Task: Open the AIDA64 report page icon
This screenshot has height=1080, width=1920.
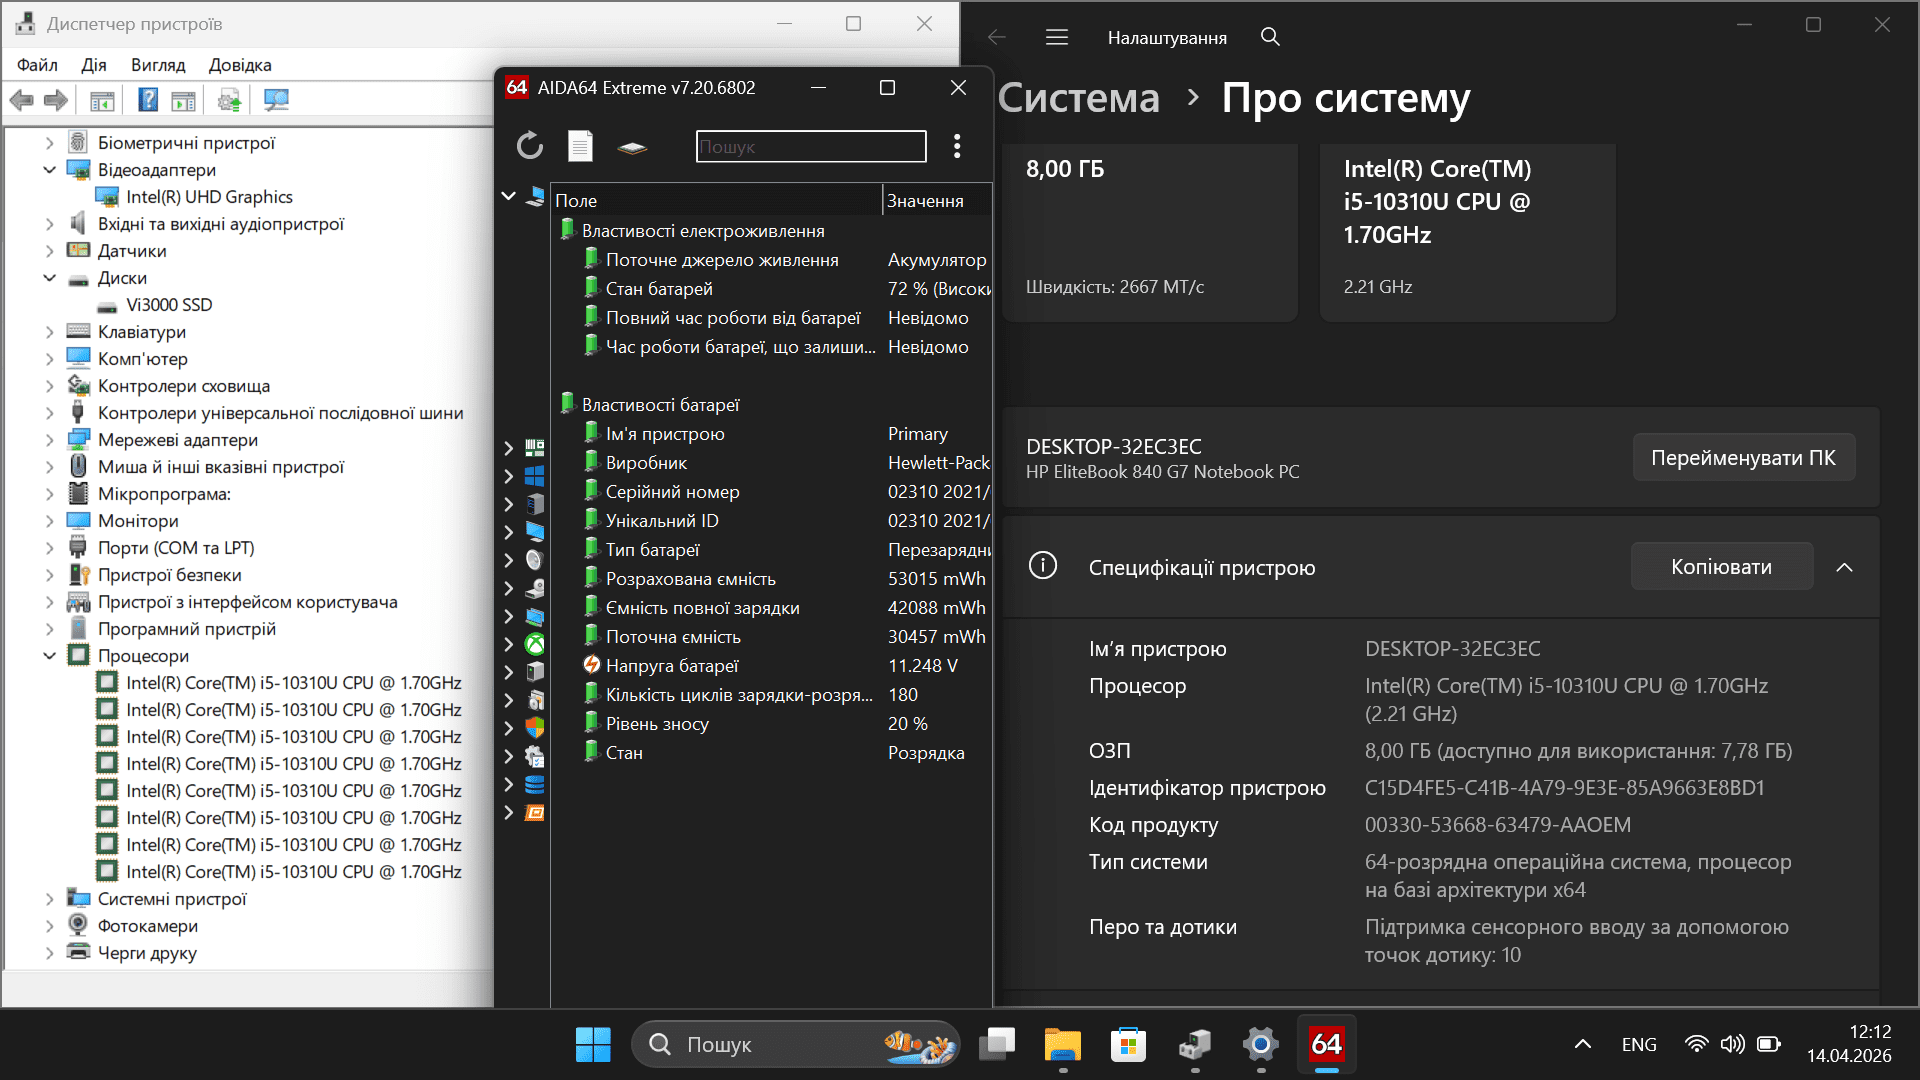Action: (580, 146)
